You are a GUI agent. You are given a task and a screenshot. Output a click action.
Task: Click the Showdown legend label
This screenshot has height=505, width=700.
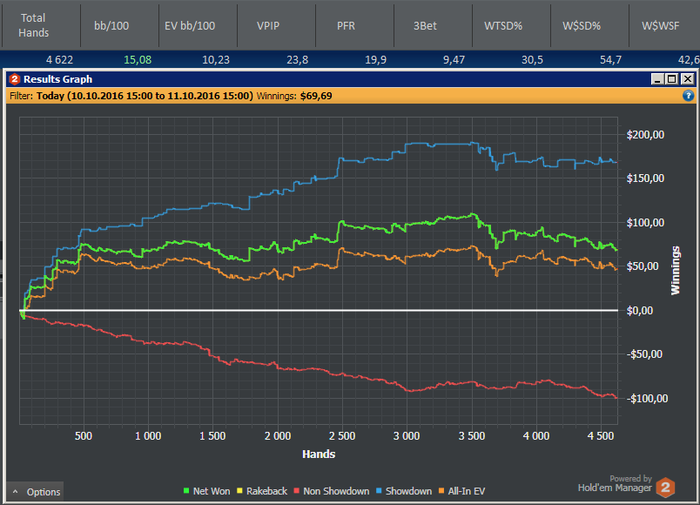coord(408,491)
